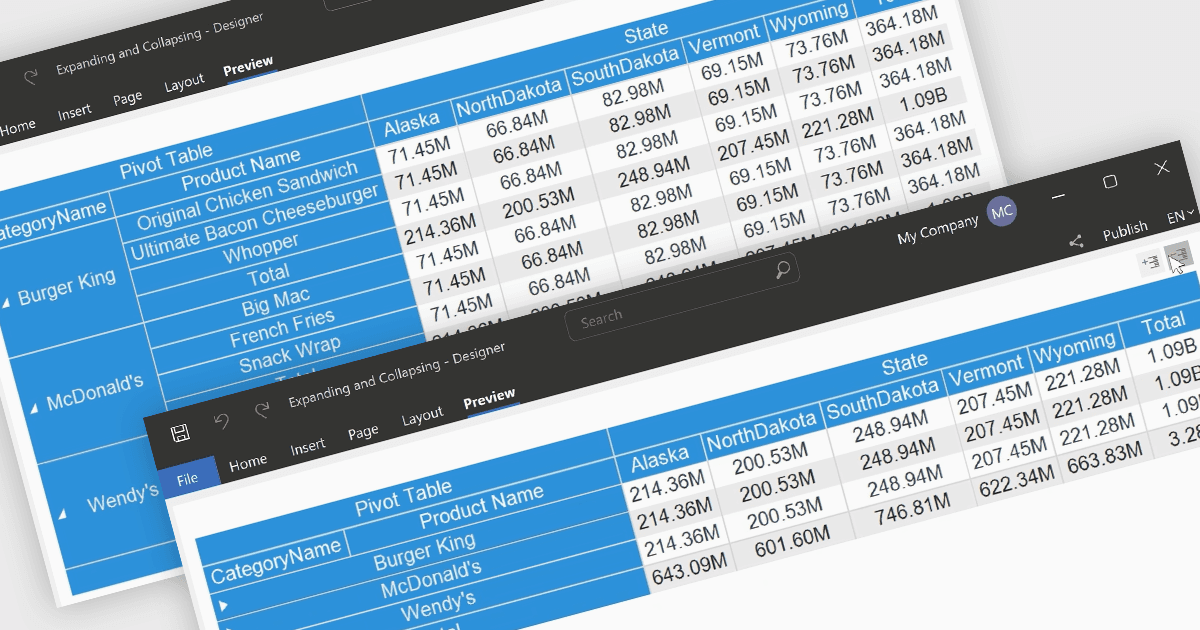Click the Total column header in front window
This screenshot has height=630, width=1200.
pyautogui.click(x=1163, y=324)
